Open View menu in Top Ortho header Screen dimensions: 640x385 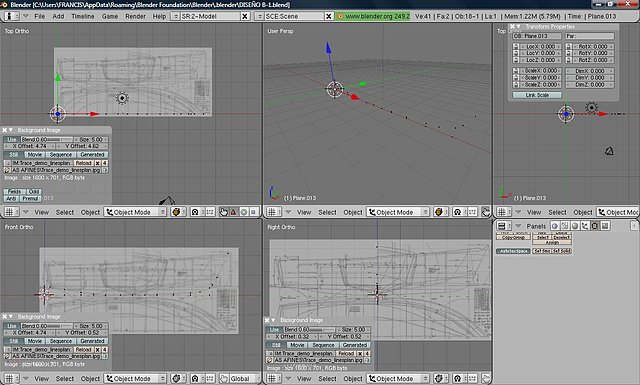pyautogui.click(x=42, y=212)
